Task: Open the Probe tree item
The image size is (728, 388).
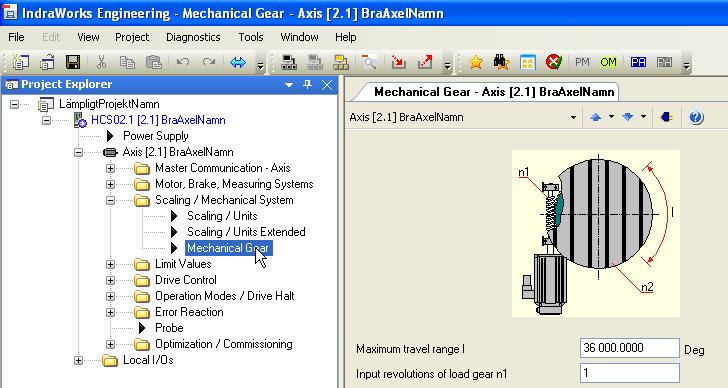Action: (169, 328)
